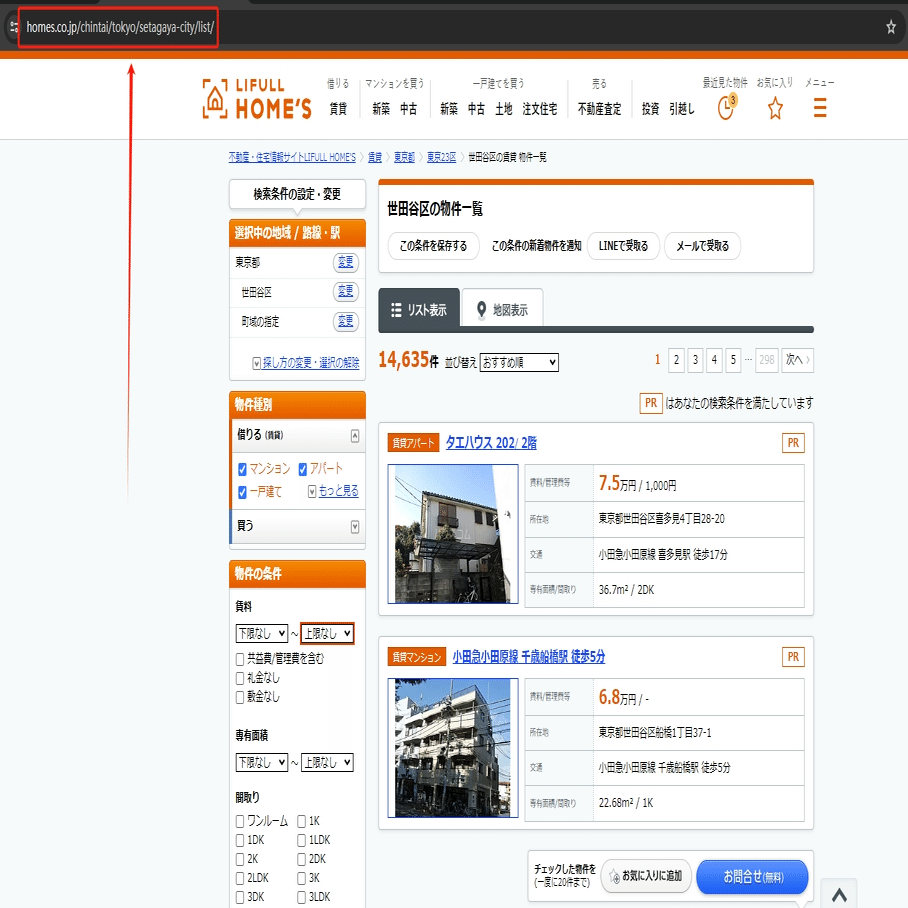The width and height of the screenshot is (908, 908).
Task: Uncheck the マンション checkbox
Action: pyautogui.click(x=242, y=469)
